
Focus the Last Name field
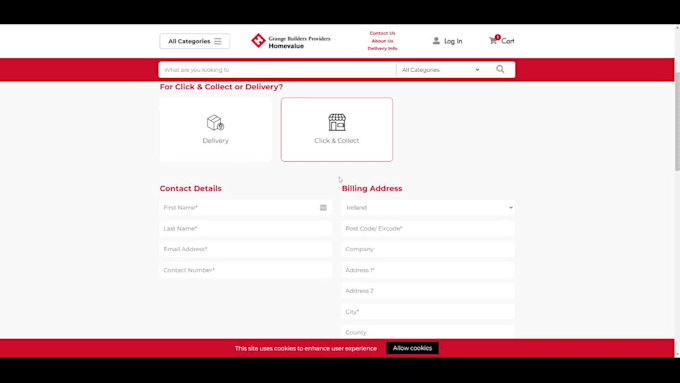[x=245, y=229]
